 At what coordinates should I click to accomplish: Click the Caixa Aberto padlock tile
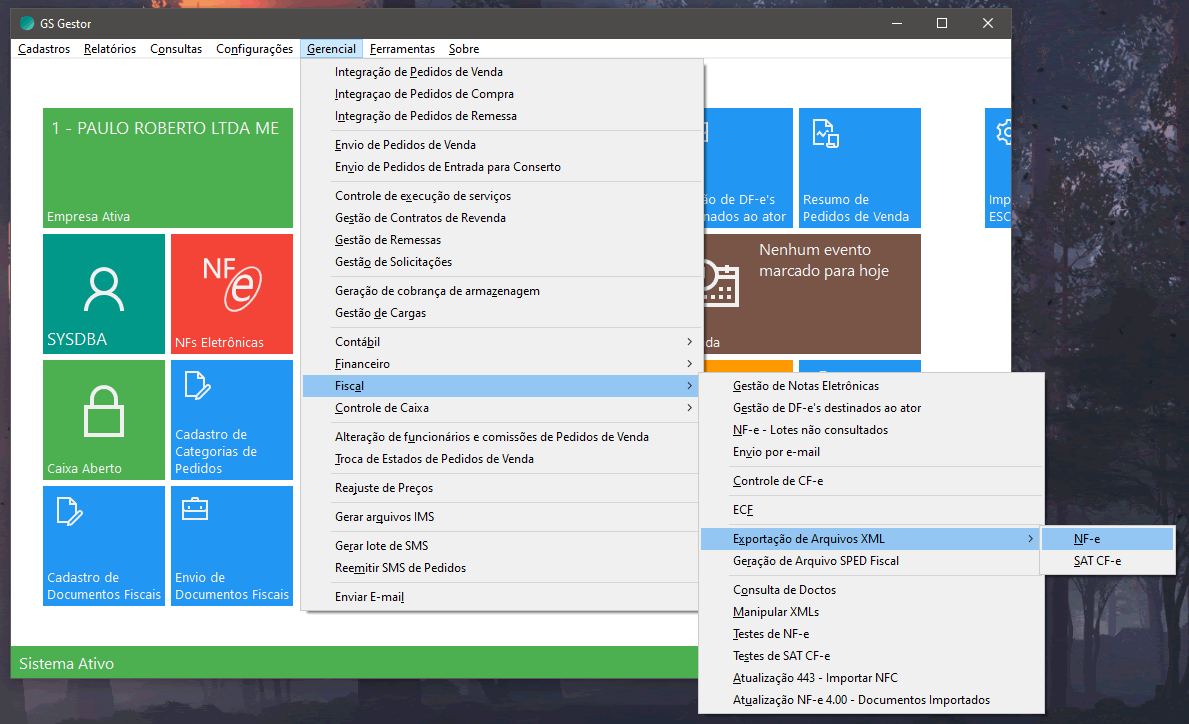click(x=104, y=419)
